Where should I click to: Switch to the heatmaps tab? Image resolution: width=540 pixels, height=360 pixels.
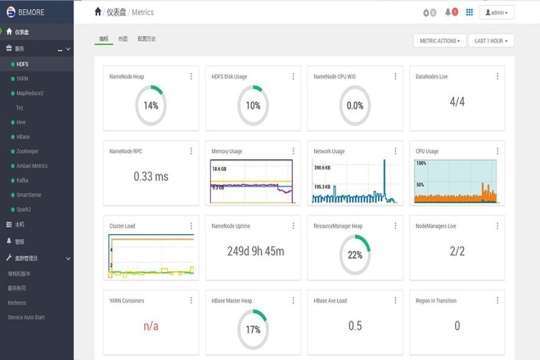click(123, 39)
